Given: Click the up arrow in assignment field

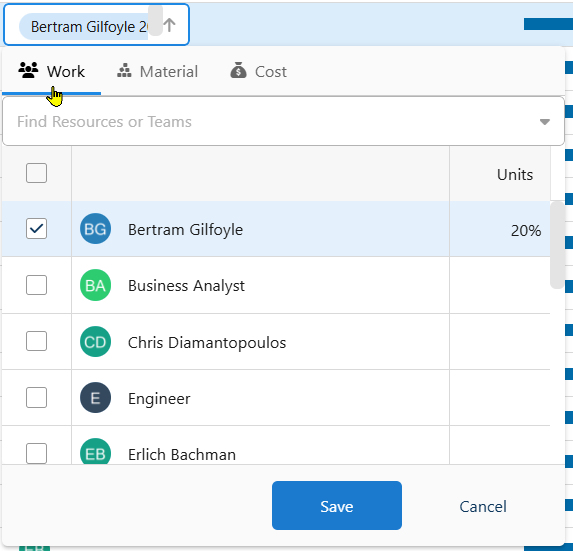Looking at the screenshot, I should click(x=169, y=25).
